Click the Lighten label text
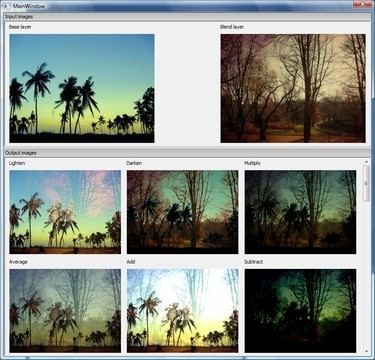This screenshot has height=360, width=375. tap(17, 163)
